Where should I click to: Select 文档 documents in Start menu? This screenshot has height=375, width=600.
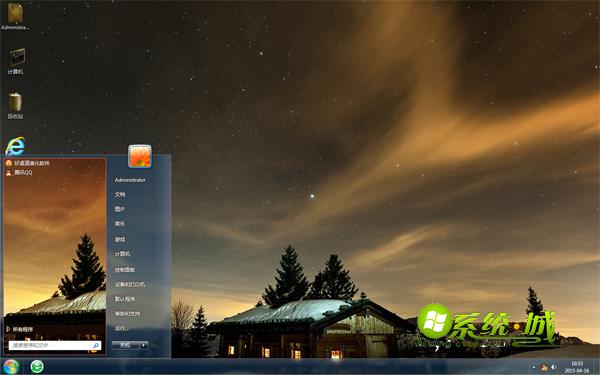coord(120,194)
